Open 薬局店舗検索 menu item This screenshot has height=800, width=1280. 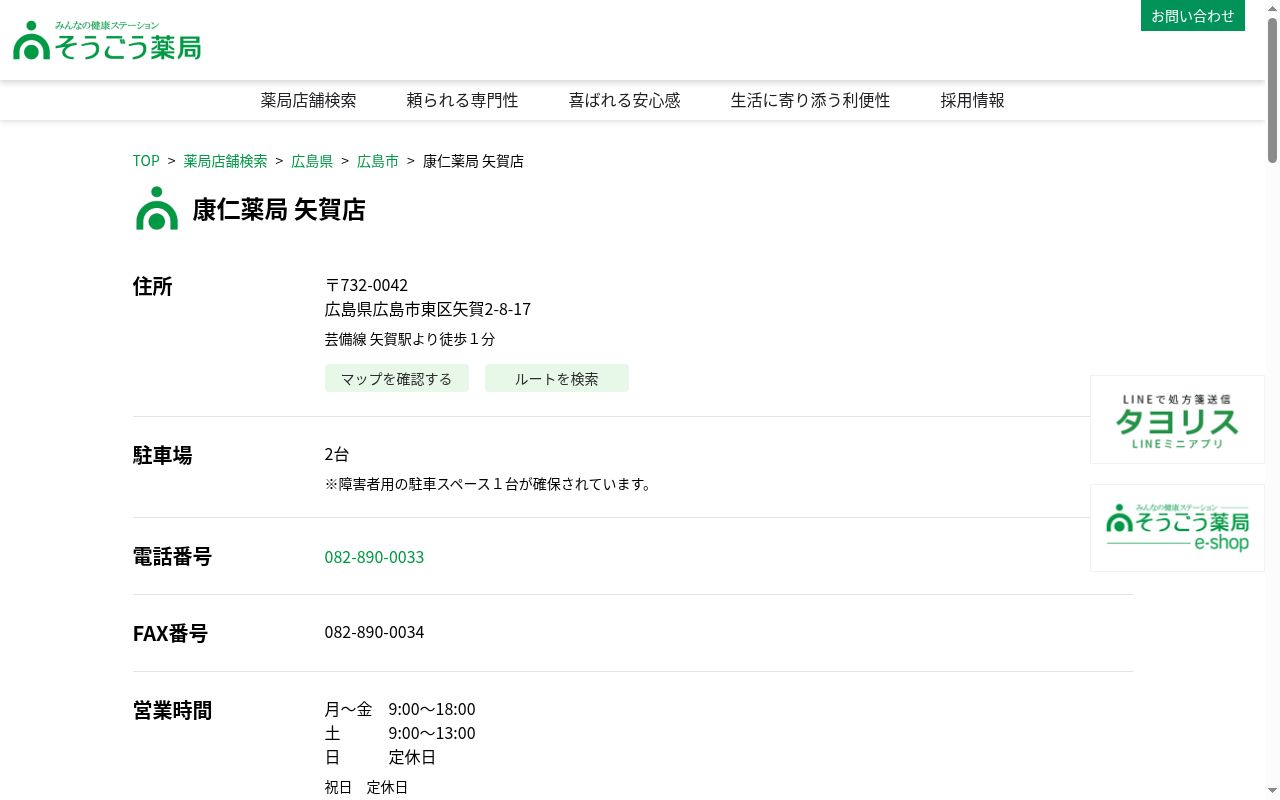(308, 100)
